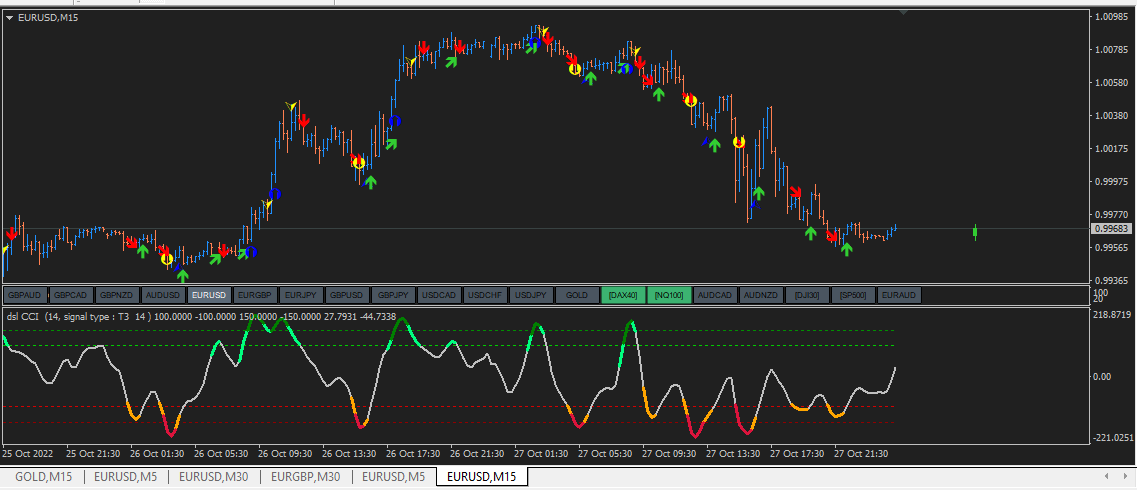Switch to the GOLD,M15 chart tab
The height and width of the screenshot is (490, 1137).
click(x=44, y=476)
